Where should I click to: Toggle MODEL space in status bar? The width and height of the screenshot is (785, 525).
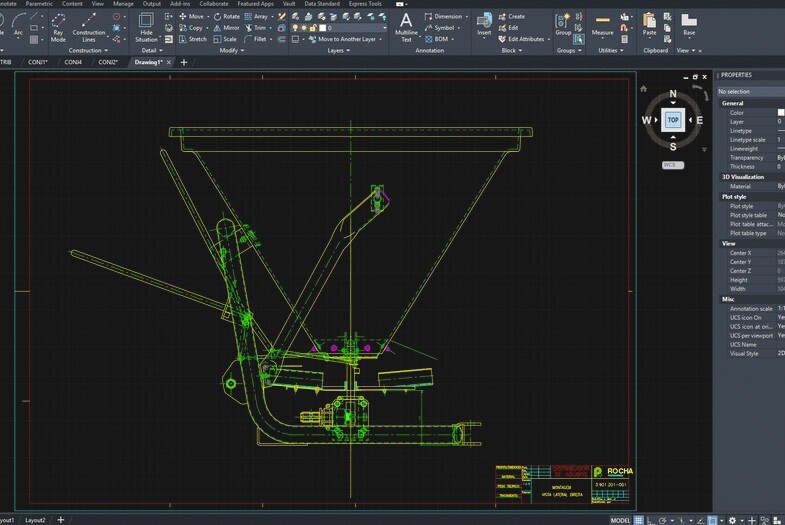point(620,520)
